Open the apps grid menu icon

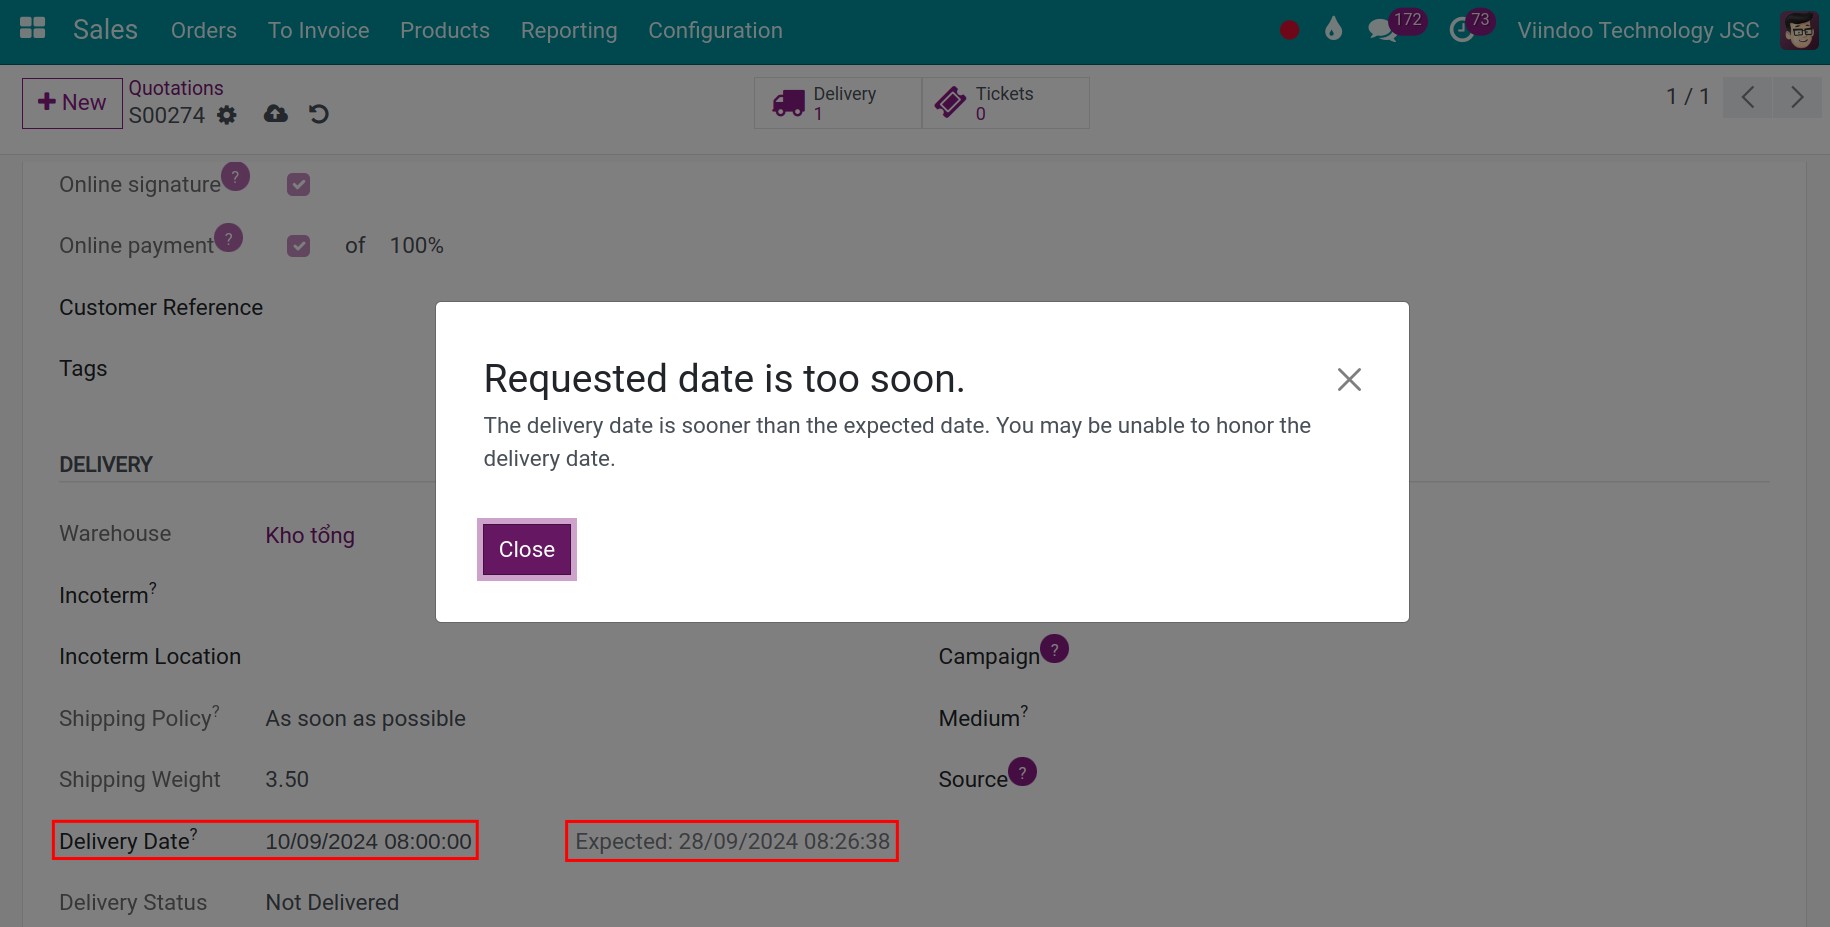coord(33,28)
